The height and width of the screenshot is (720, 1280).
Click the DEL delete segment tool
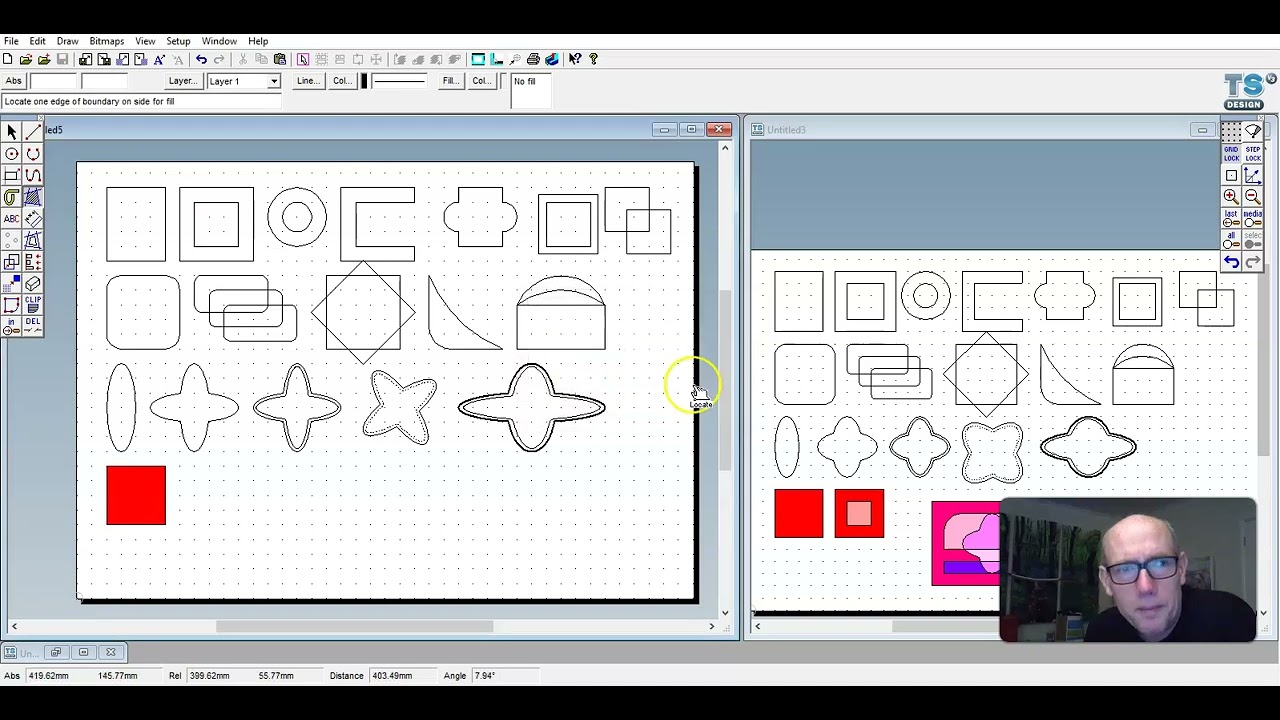33,326
